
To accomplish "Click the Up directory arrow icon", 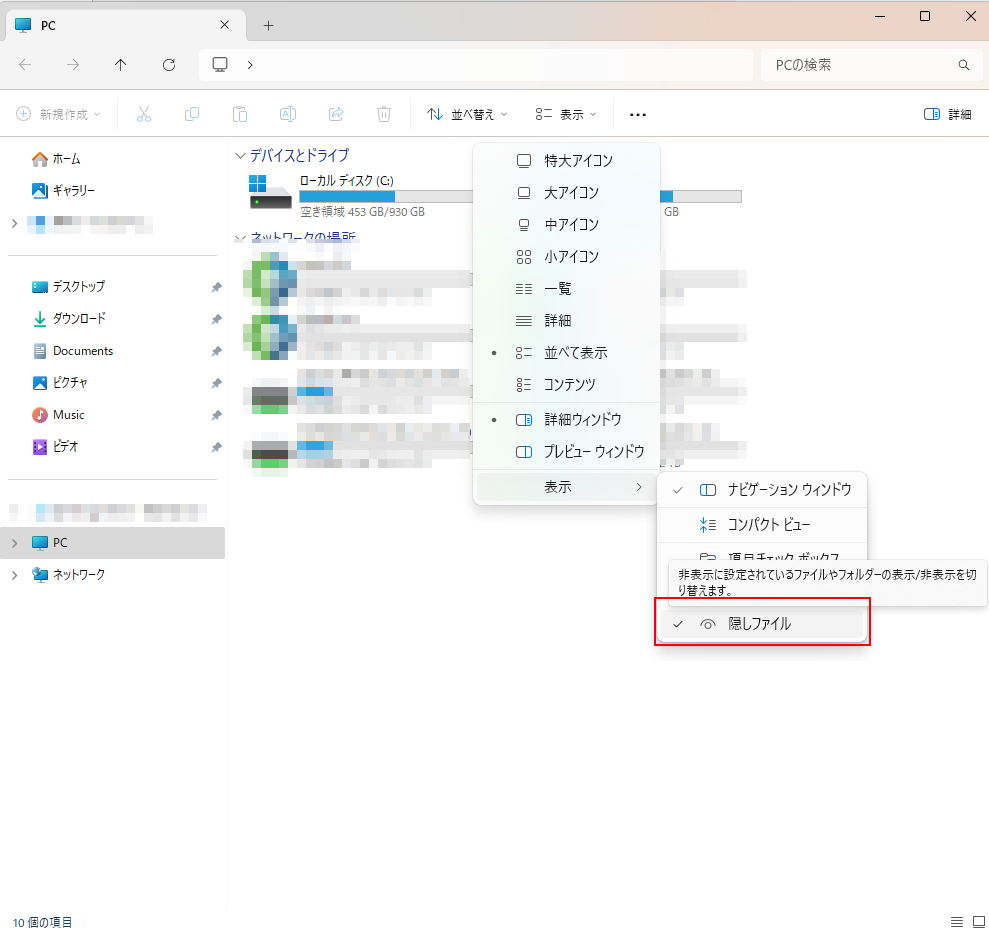I will (x=121, y=65).
